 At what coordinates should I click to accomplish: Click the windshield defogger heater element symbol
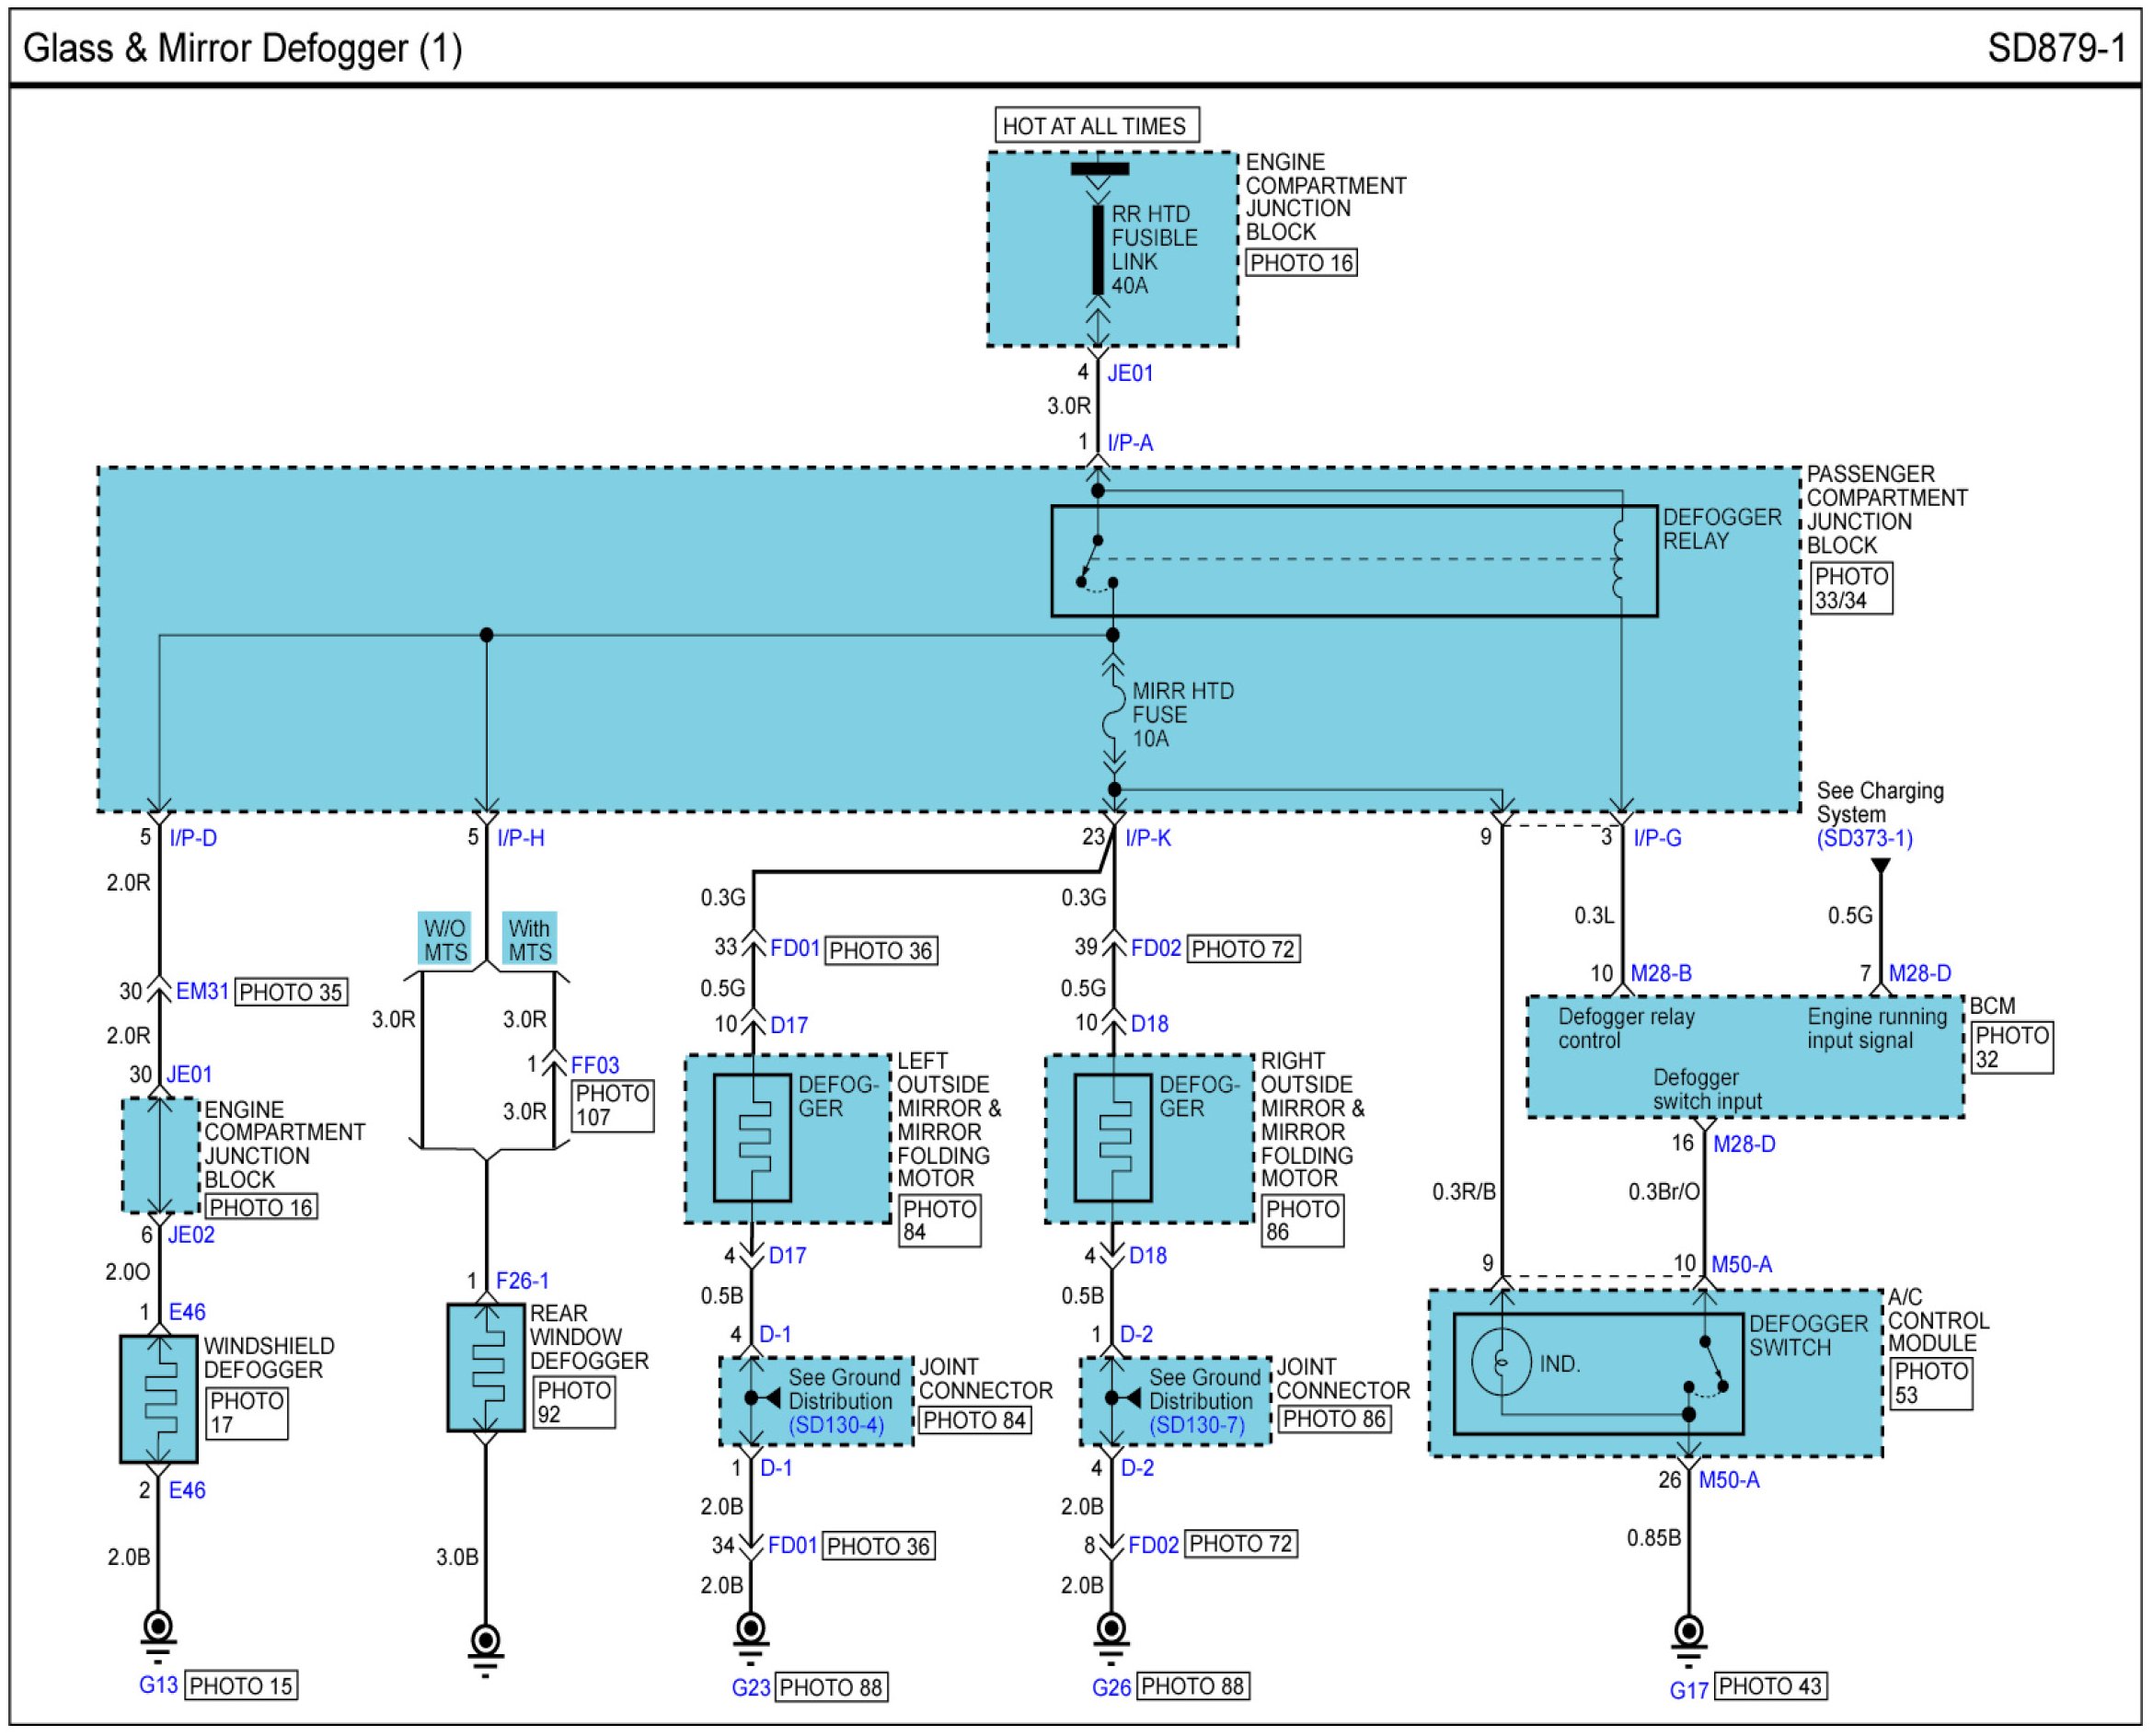click(158, 1399)
